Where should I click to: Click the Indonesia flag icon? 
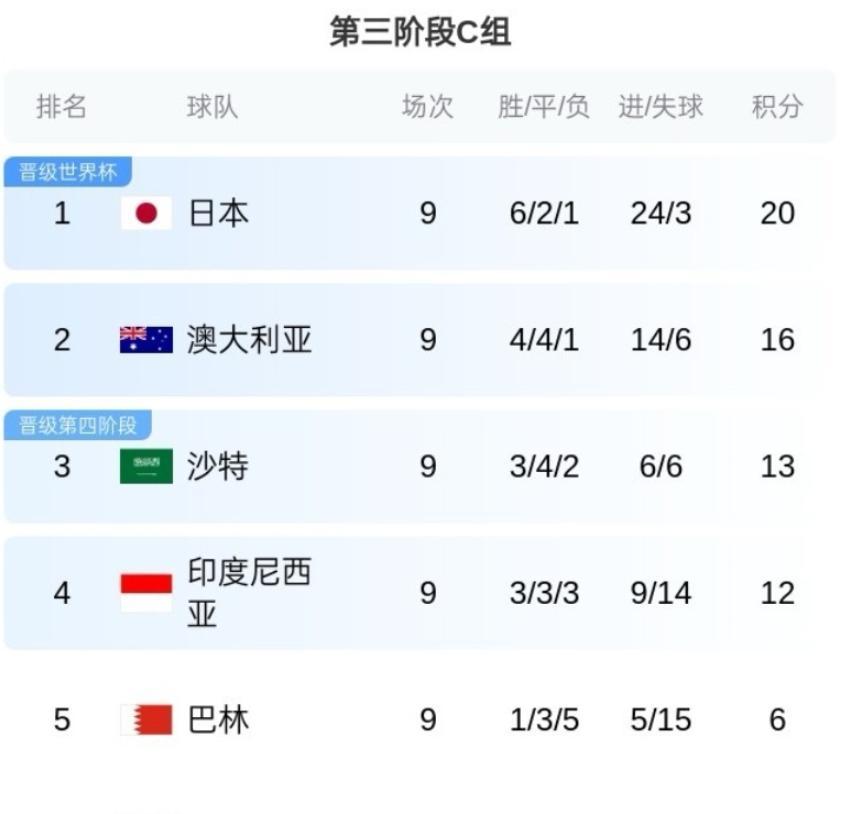click(146, 593)
